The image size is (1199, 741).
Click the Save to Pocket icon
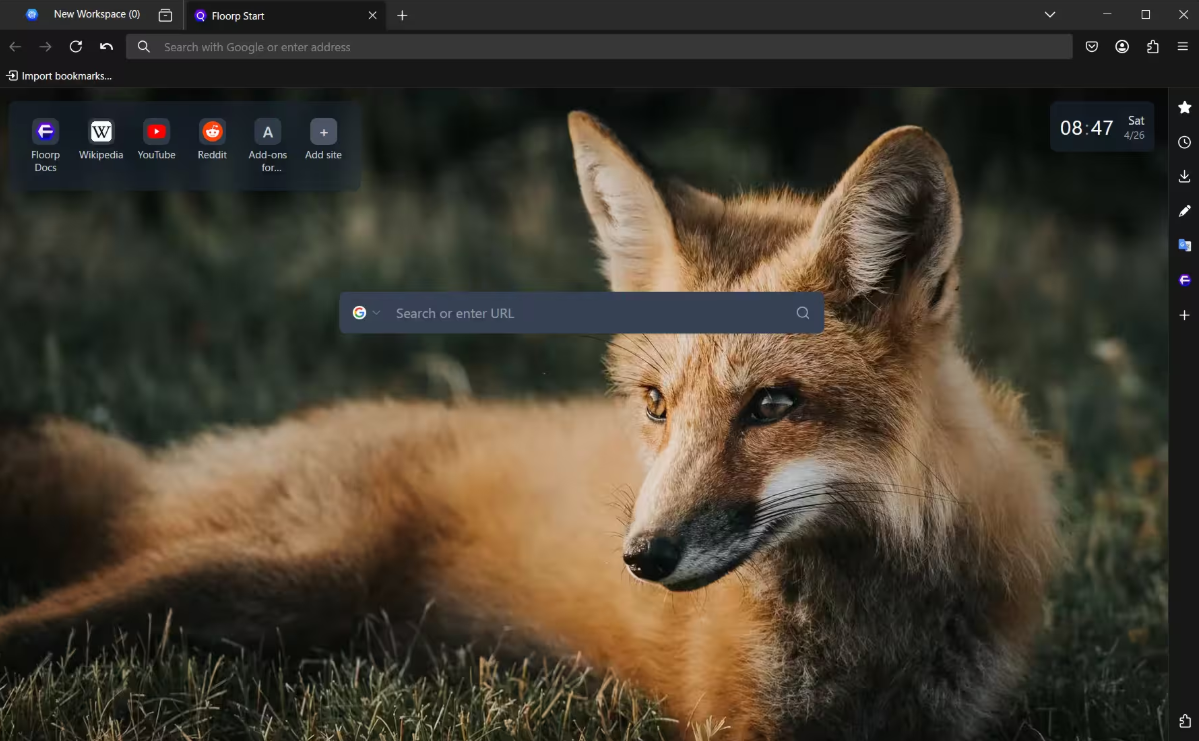(x=1092, y=47)
